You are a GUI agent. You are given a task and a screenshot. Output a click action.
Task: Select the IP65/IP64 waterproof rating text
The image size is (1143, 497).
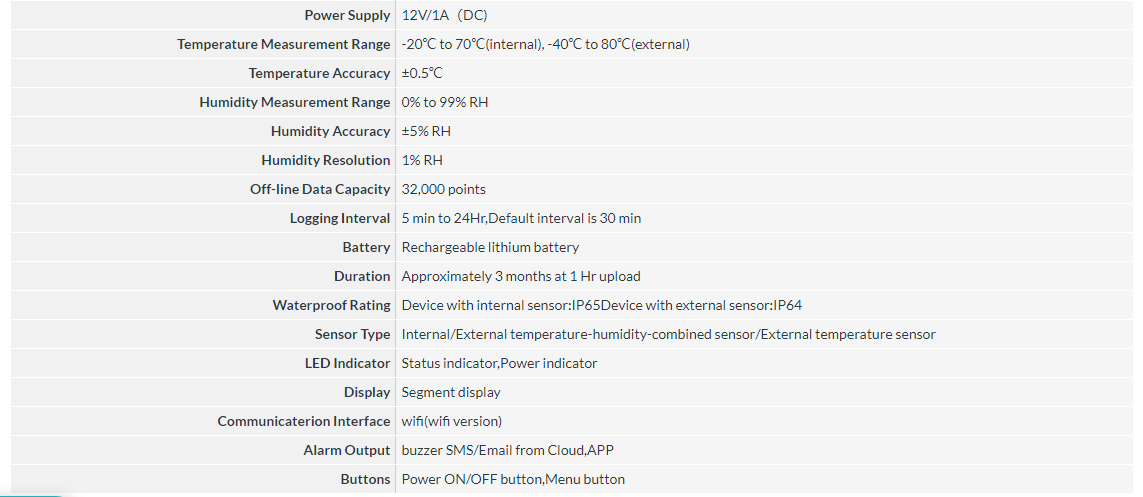pyautogui.click(x=601, y=305)
